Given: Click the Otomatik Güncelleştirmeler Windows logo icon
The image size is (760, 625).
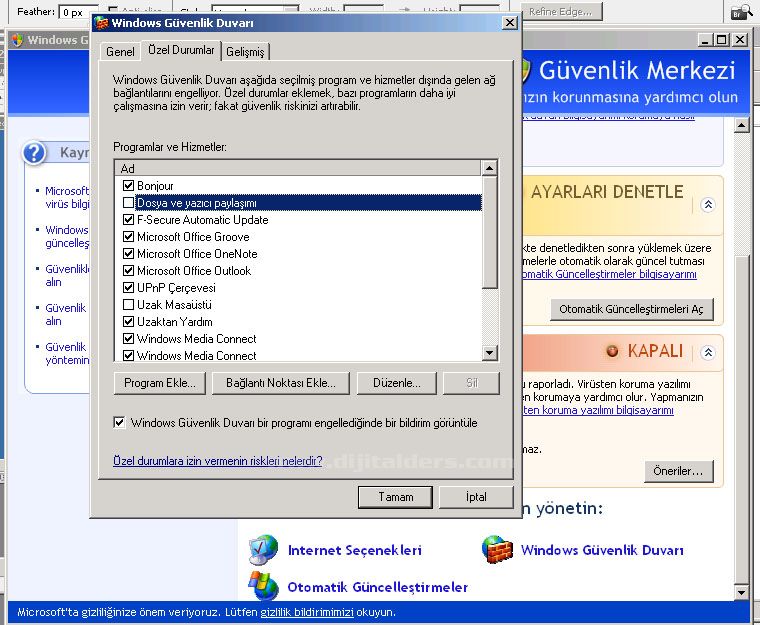Looking at the screenshot, I should pos(263,585).
